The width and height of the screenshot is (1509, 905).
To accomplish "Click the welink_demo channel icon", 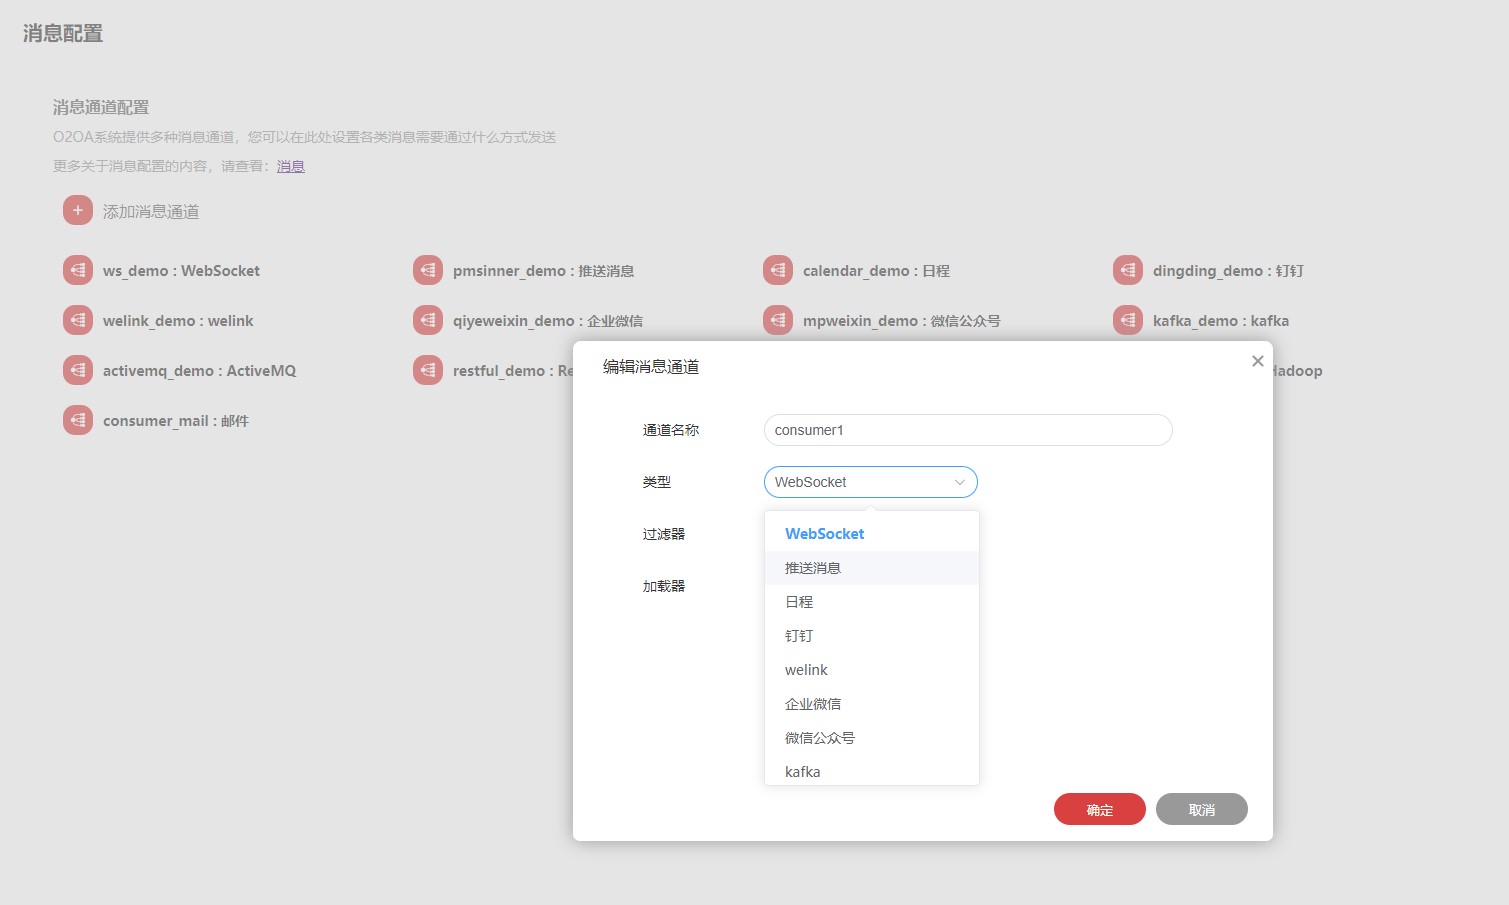I will tap(78, 321).
